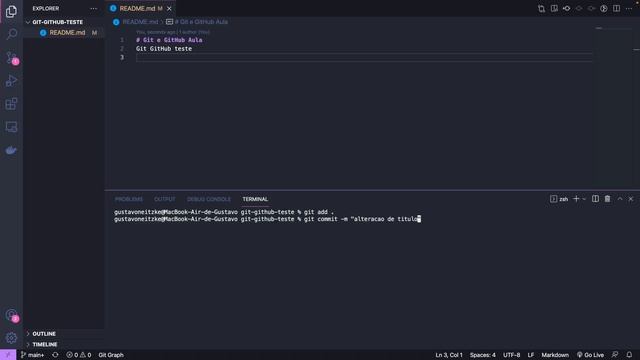Image resolution: width=640 pixels, height=360 pixels.
Task: Open the Extensions view
Action: pyautogui.click(x=11, y=104)
